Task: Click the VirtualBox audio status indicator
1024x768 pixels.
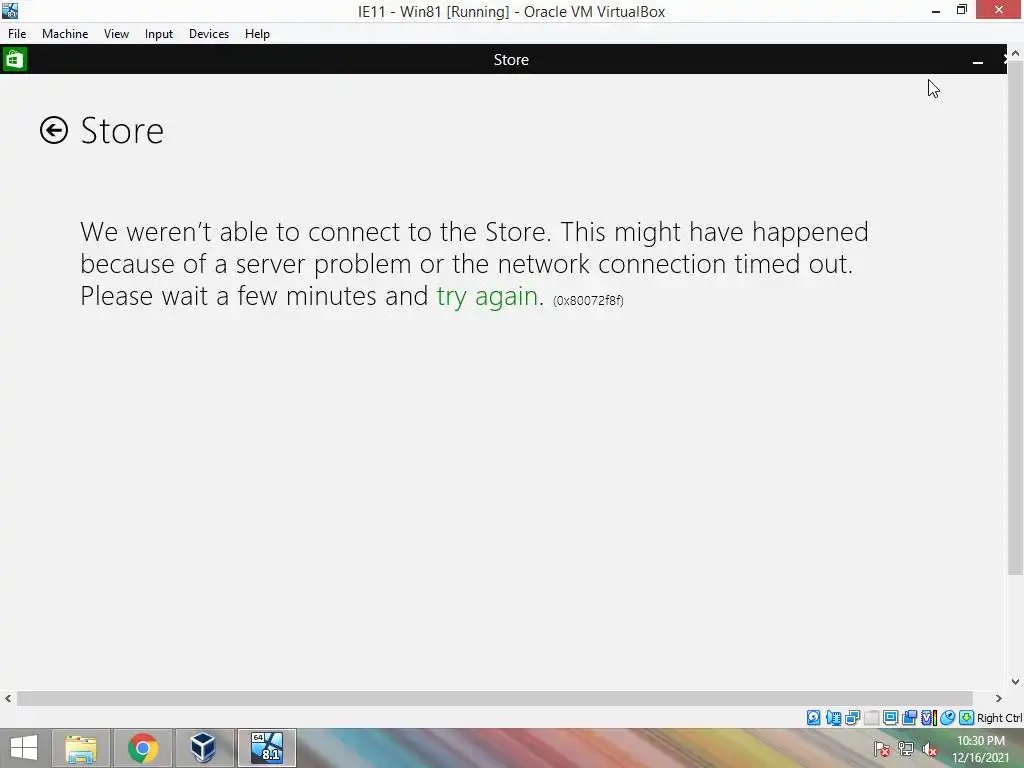Action: (x=833, y=718)
